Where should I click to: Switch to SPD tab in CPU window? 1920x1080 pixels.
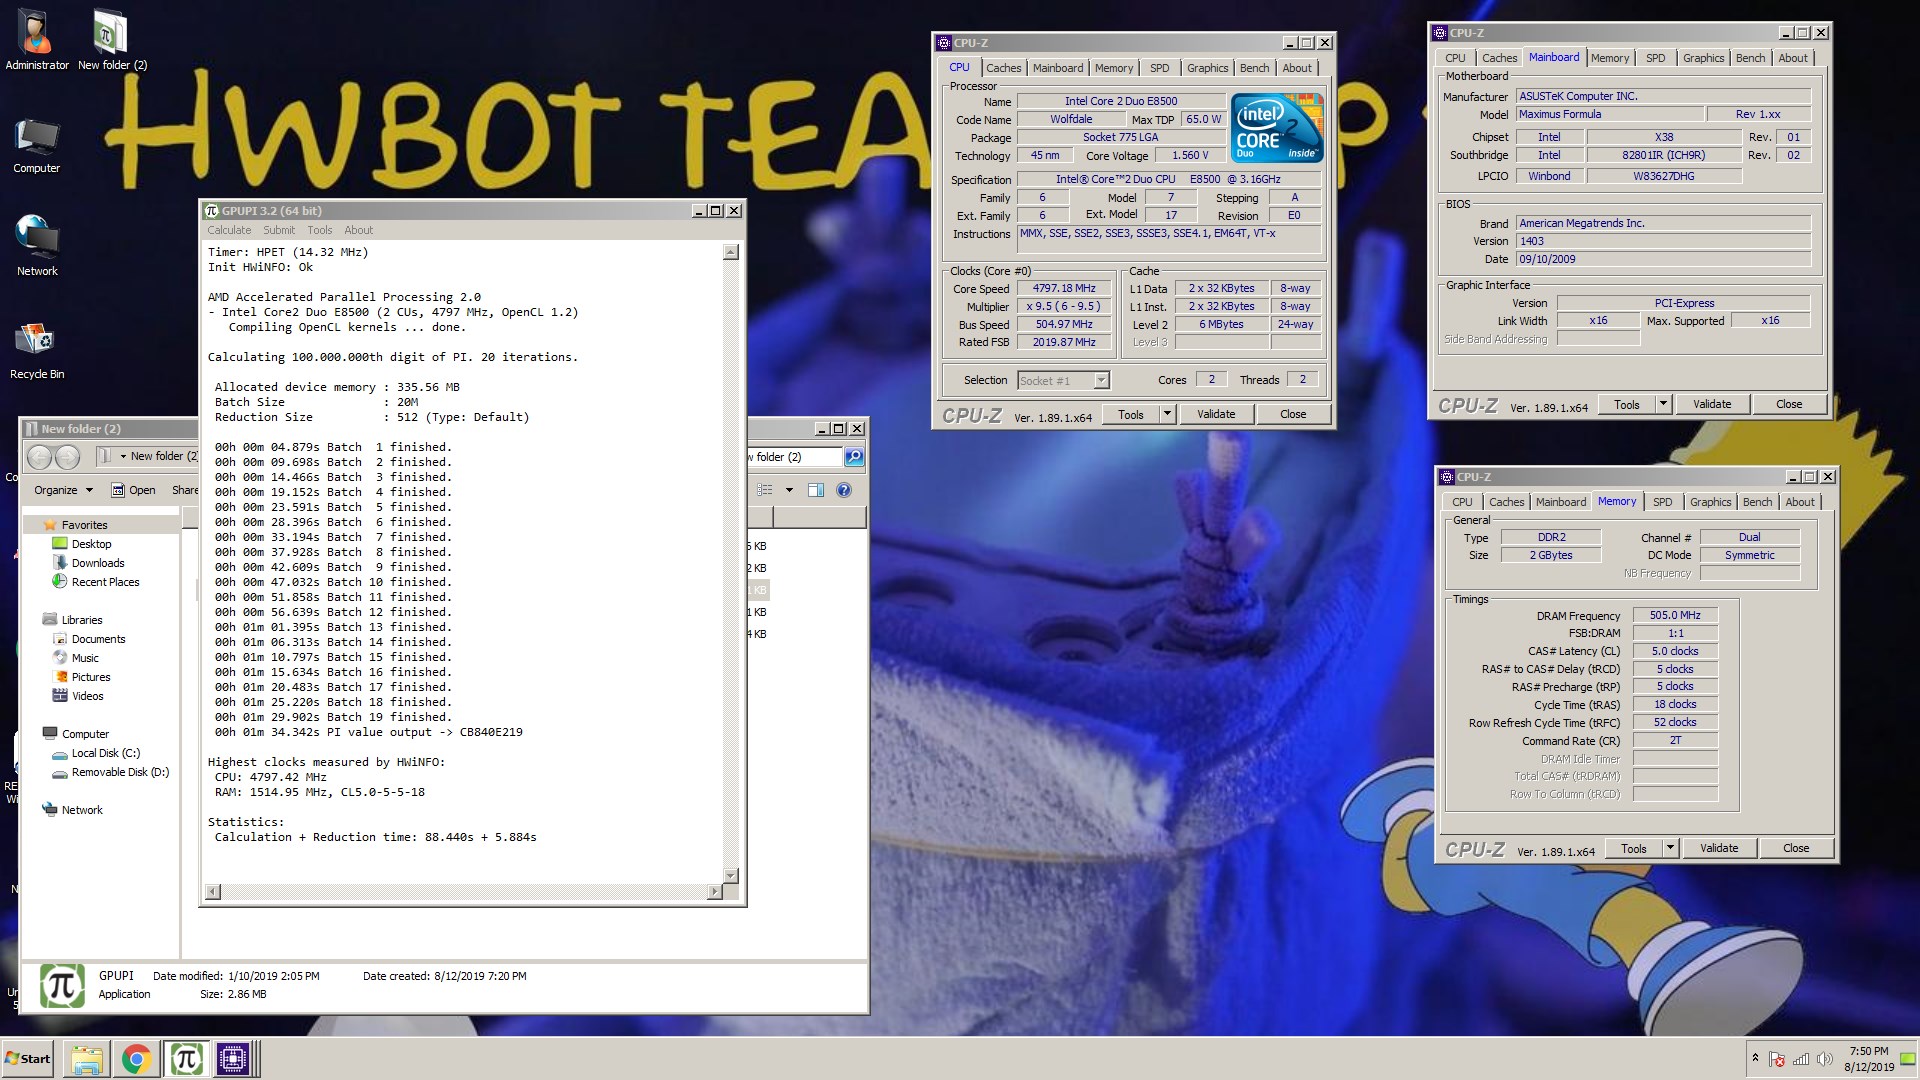tap(1159, 68)
